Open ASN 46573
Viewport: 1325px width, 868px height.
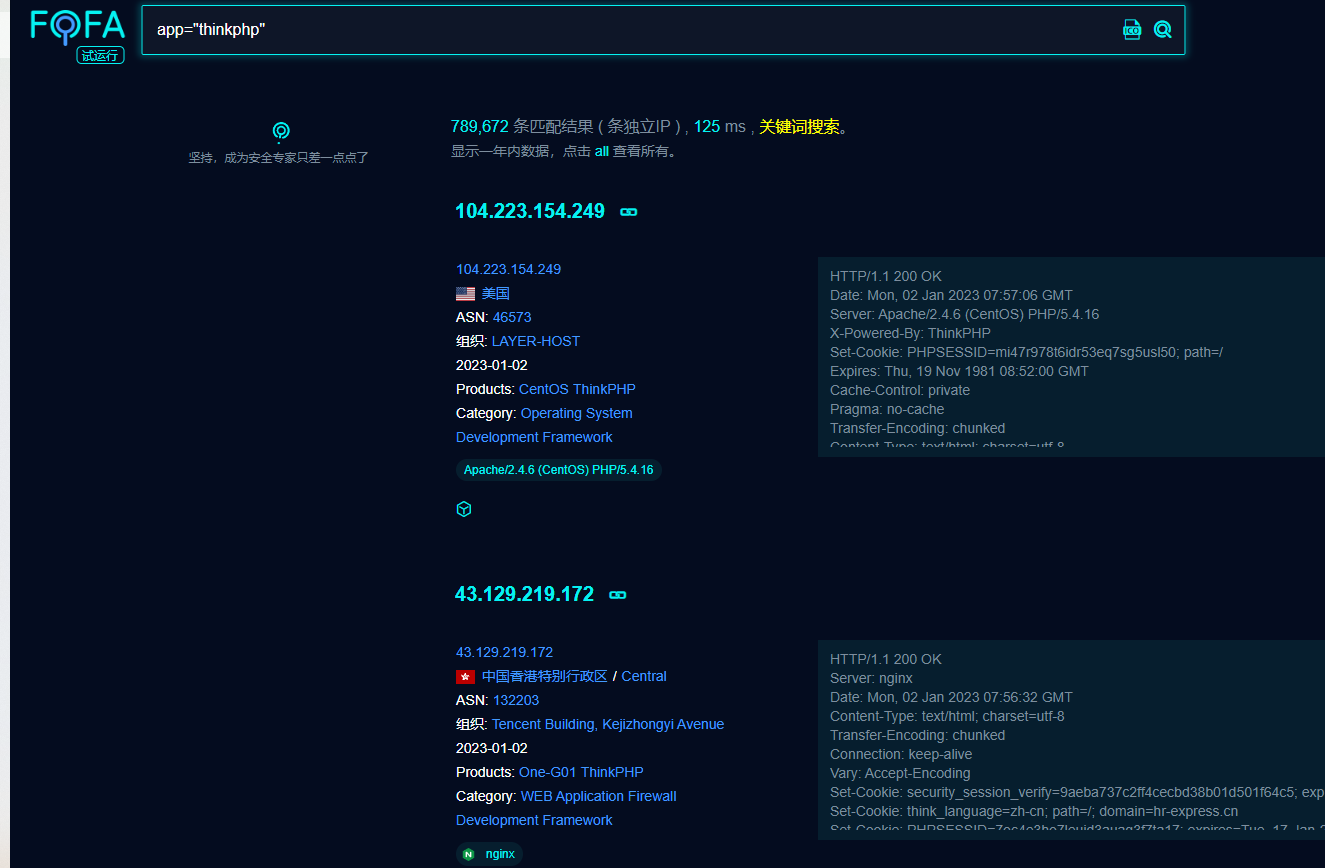pyautogui.click(x=512, y=317)
